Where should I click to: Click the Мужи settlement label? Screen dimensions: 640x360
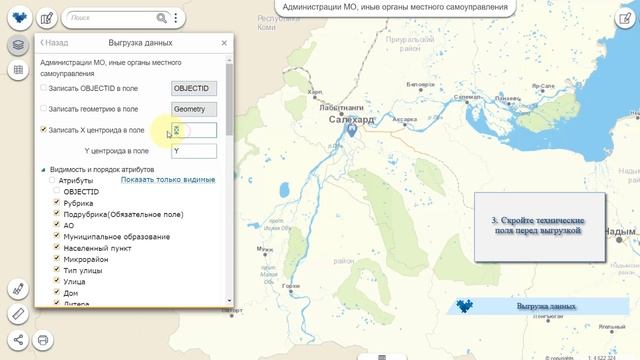[x=264, y=249]
